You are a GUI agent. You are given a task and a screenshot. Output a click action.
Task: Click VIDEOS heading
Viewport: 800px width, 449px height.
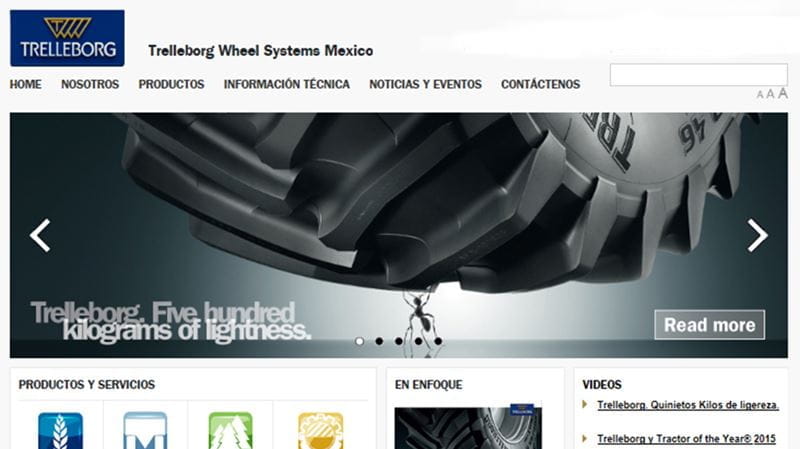point(602,385)
